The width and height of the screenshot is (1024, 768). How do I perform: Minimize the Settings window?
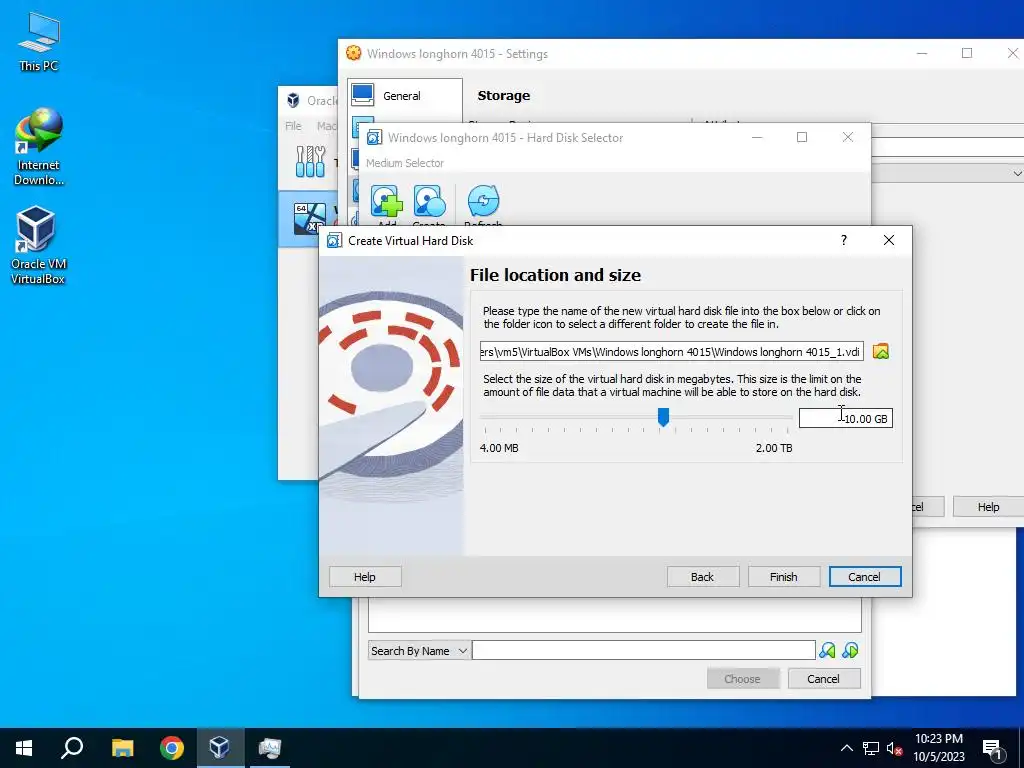tap(922, 54)
